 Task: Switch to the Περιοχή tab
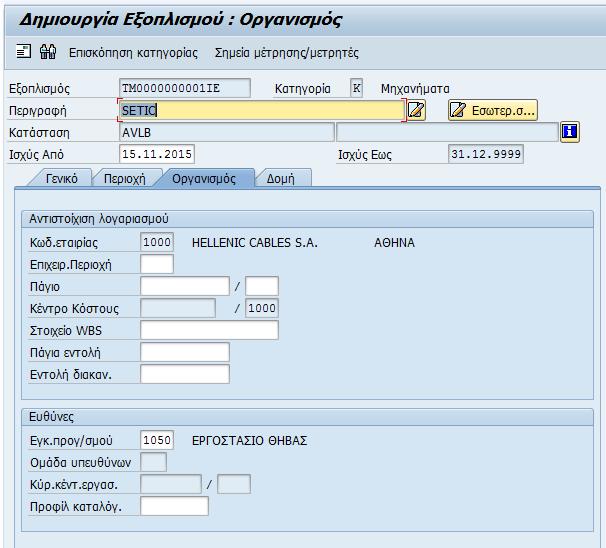point(124,179)
